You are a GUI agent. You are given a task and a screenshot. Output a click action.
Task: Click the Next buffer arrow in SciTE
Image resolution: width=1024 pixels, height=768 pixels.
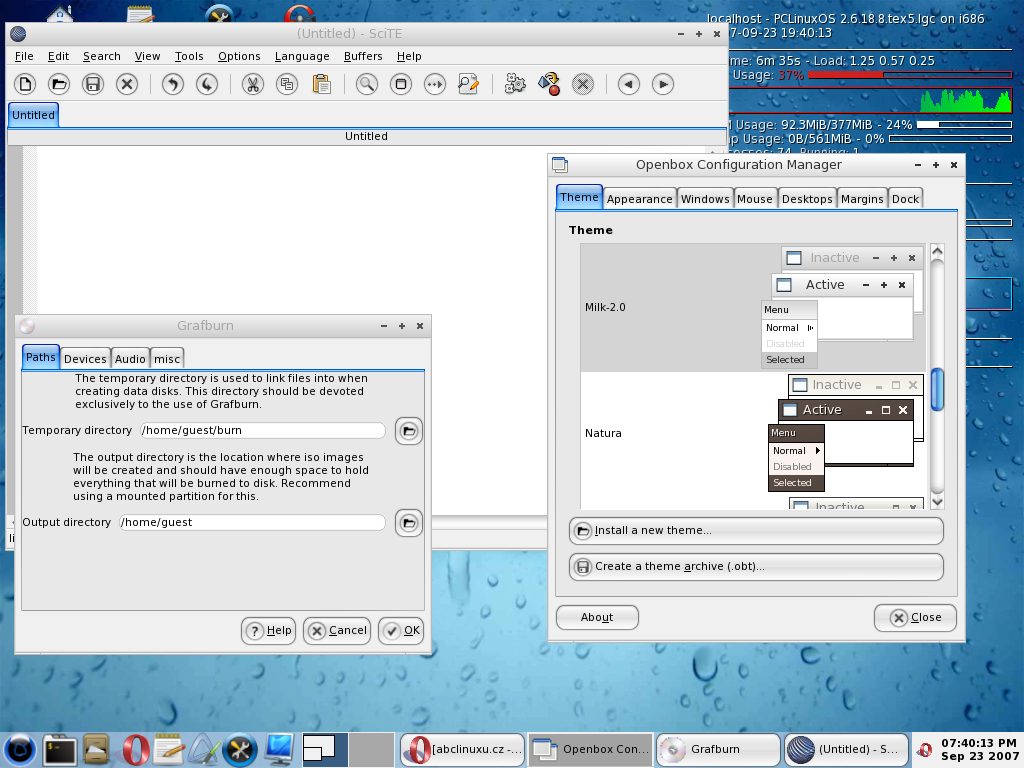663,84
